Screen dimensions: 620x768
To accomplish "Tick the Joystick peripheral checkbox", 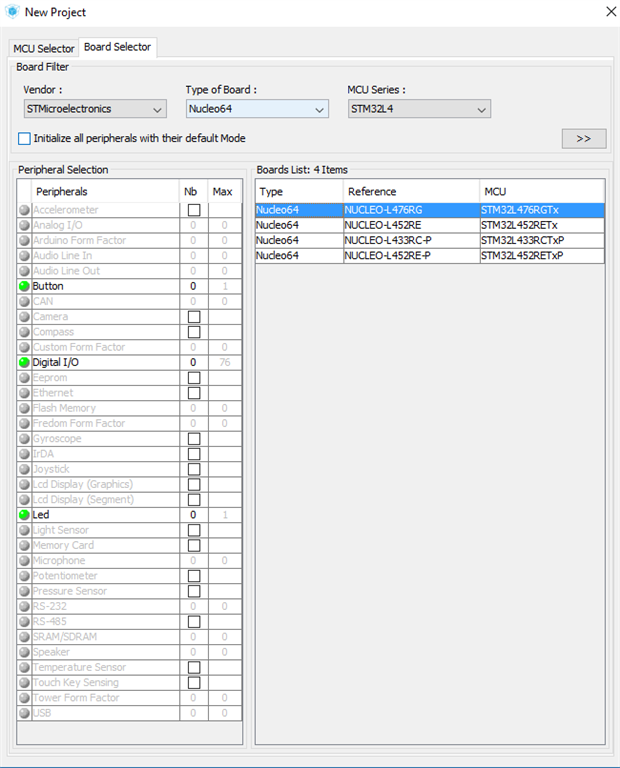I will click(193, 469).
